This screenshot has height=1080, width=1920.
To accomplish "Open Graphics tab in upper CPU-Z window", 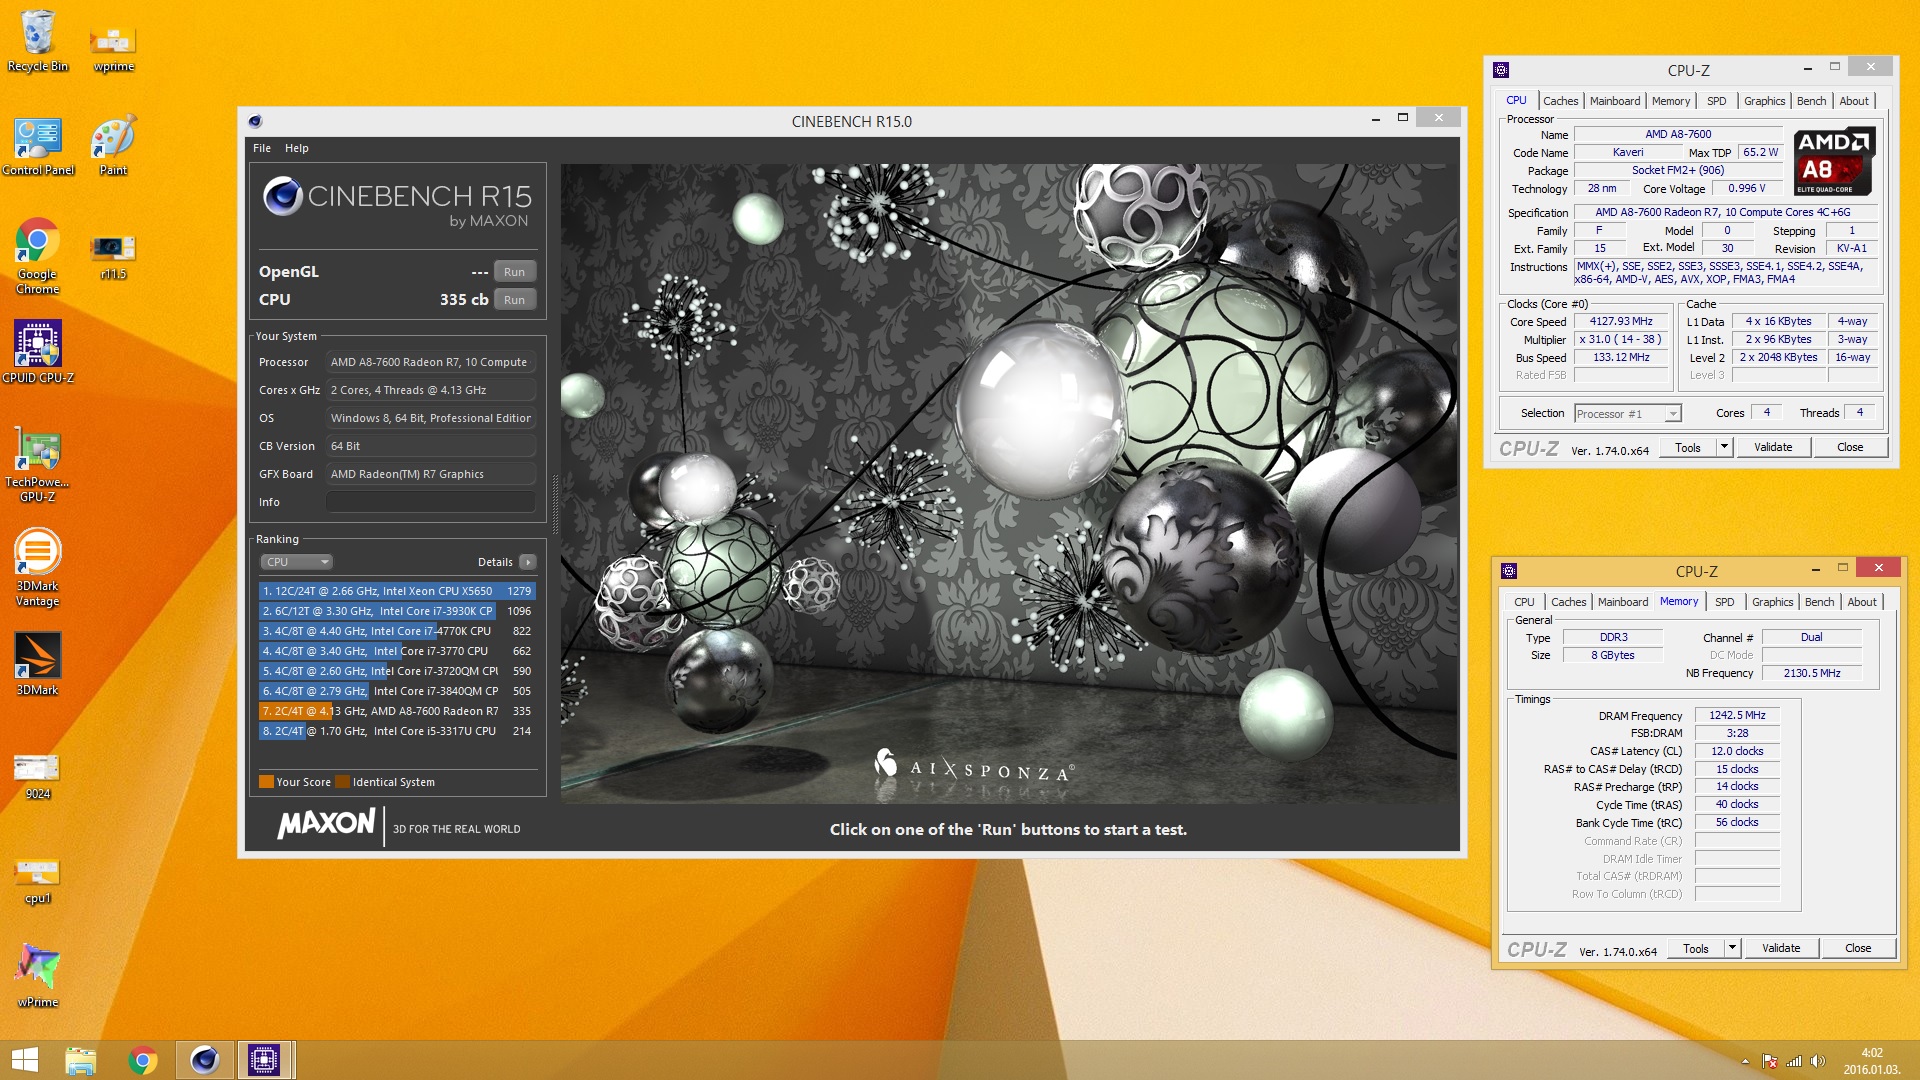I will point(1764,101).
